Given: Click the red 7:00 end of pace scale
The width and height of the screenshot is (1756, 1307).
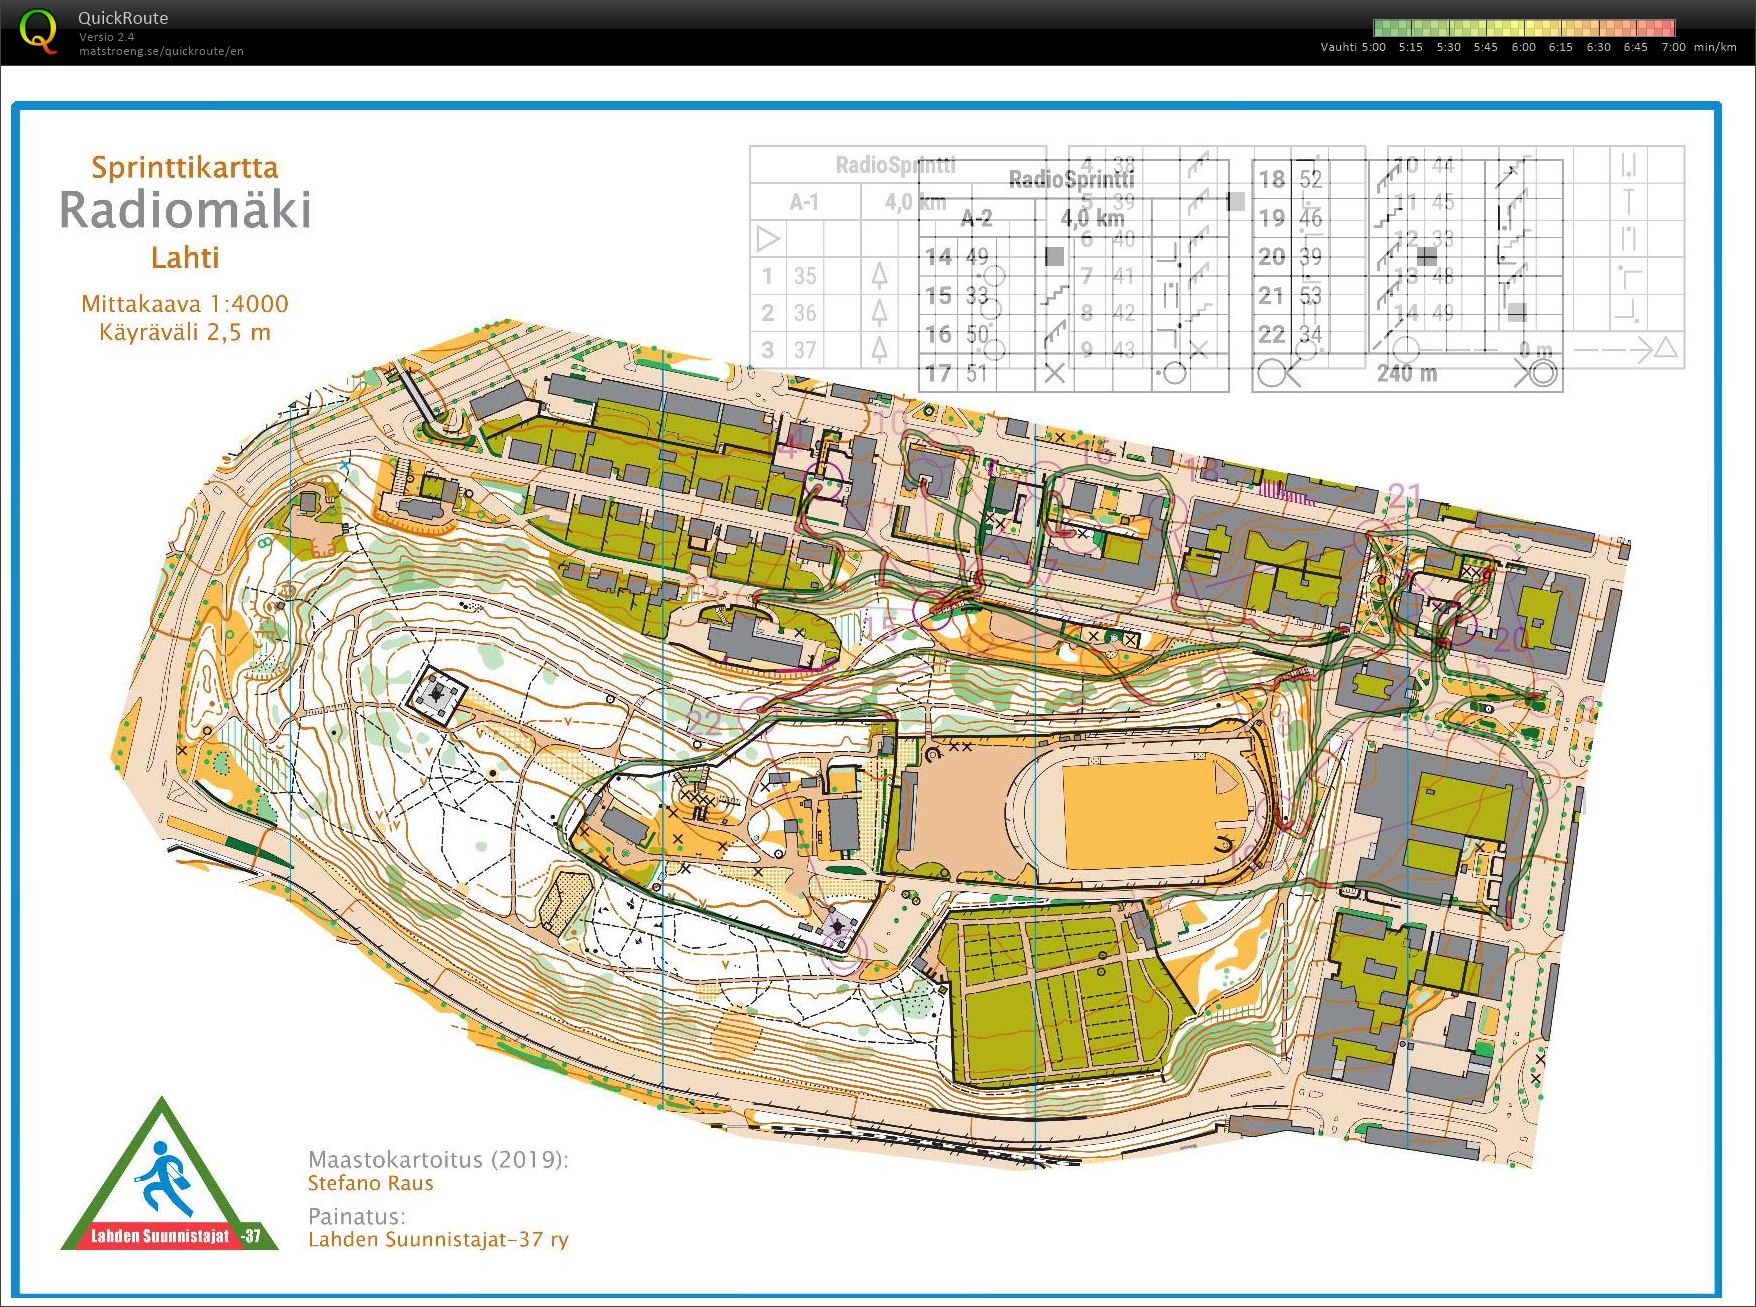Looking at the screenshot, I should pyautogui.click(x=1668, y=28).
